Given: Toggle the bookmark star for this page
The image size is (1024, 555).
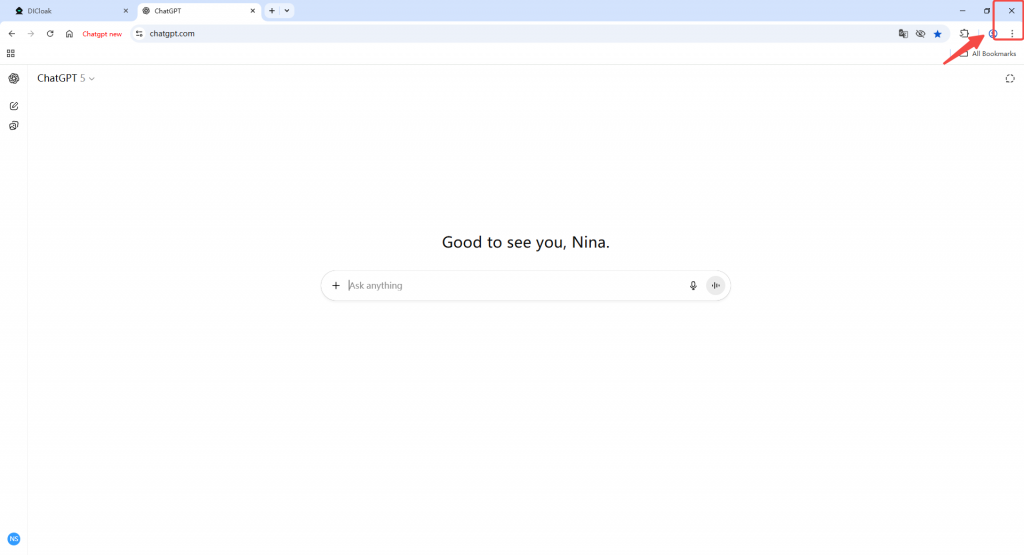Looking at the screenshot, I should tap(938, 34).
